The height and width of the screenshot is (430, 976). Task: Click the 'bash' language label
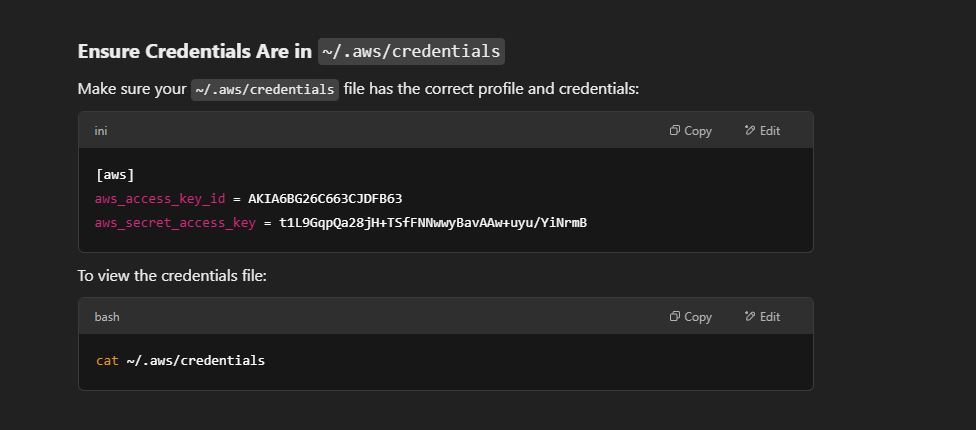click(107, 317)
